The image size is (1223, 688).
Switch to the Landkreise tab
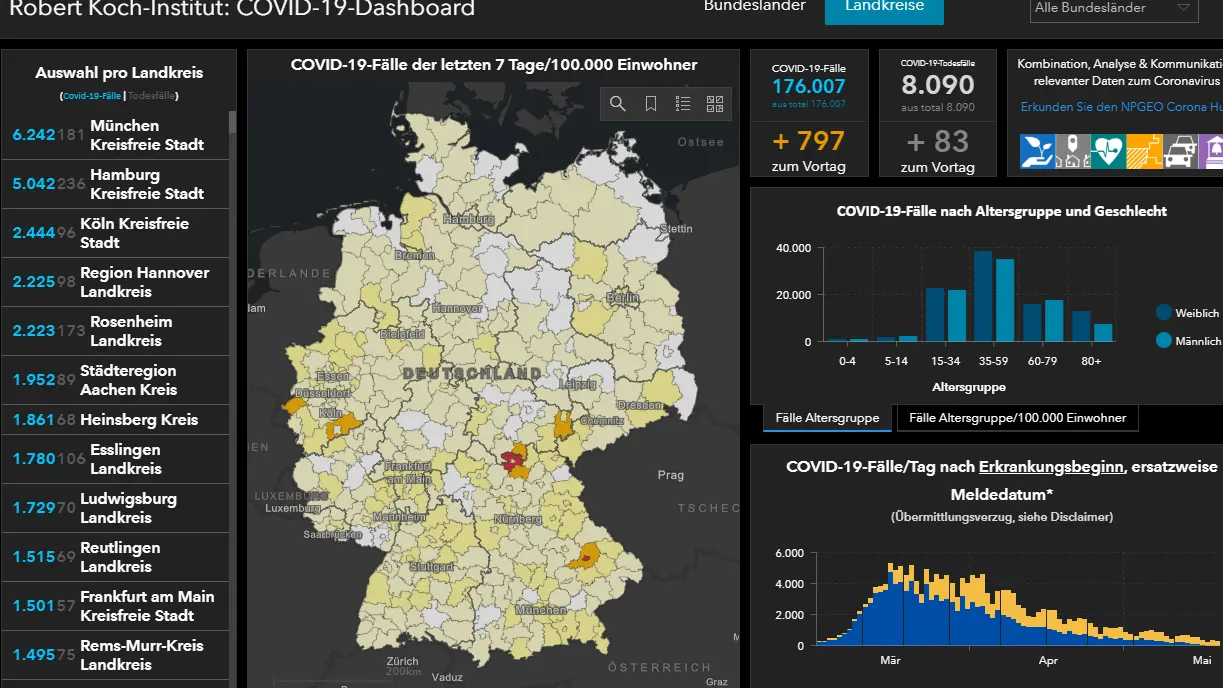click(884, 8)
